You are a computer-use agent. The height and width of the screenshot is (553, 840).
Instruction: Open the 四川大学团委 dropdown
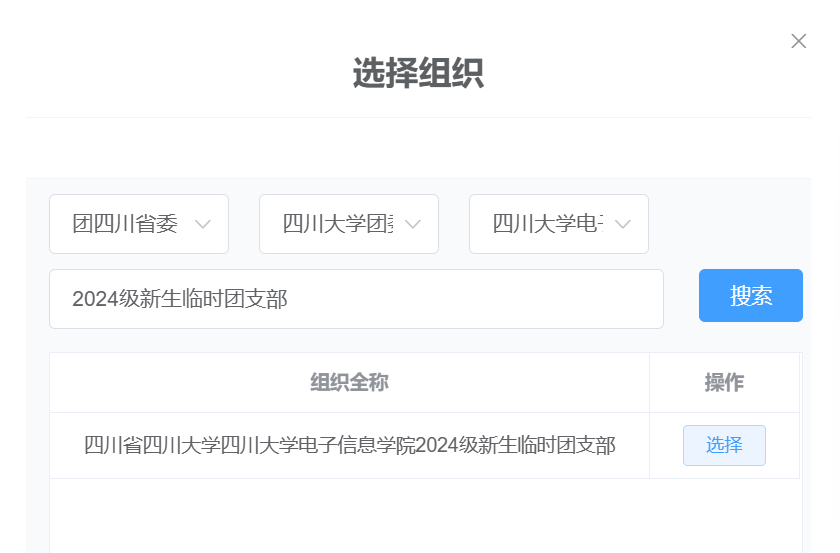pyautogui.click(x=337, y=224)
